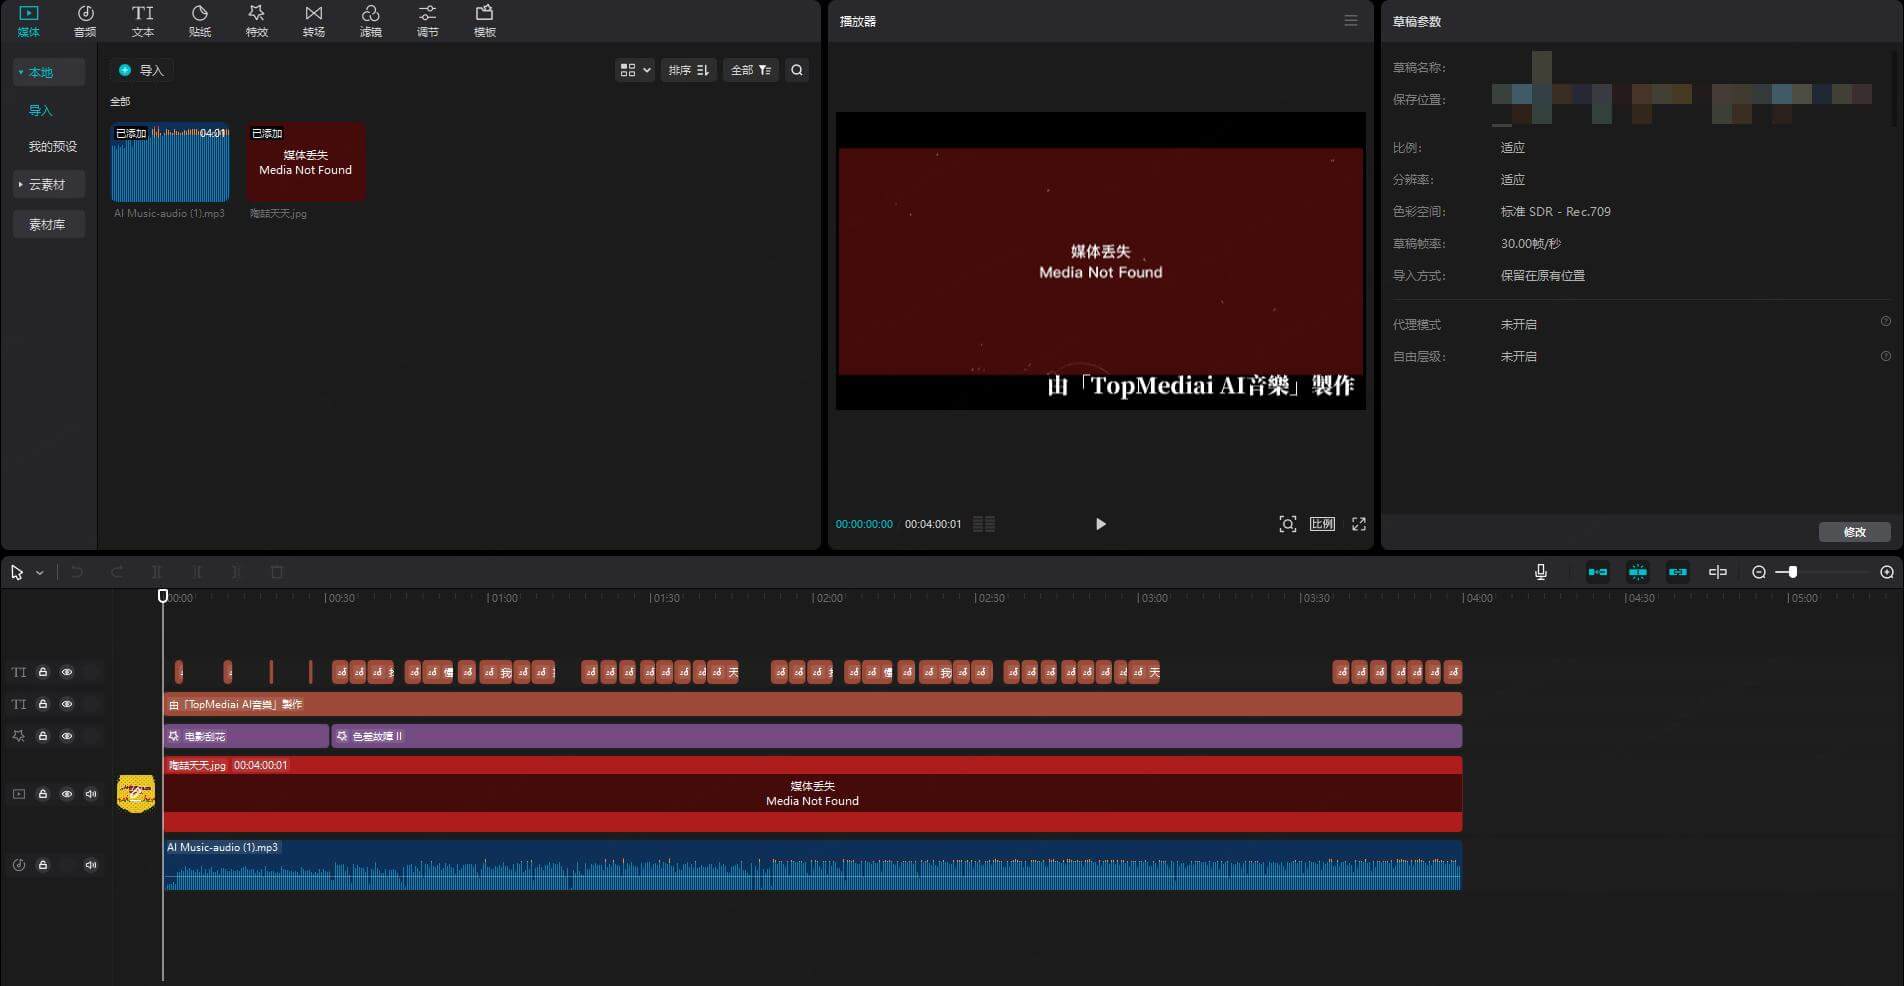Open the player panel hamburger menu
The image size is (1904, 986).
click(x=1351, y=21)
